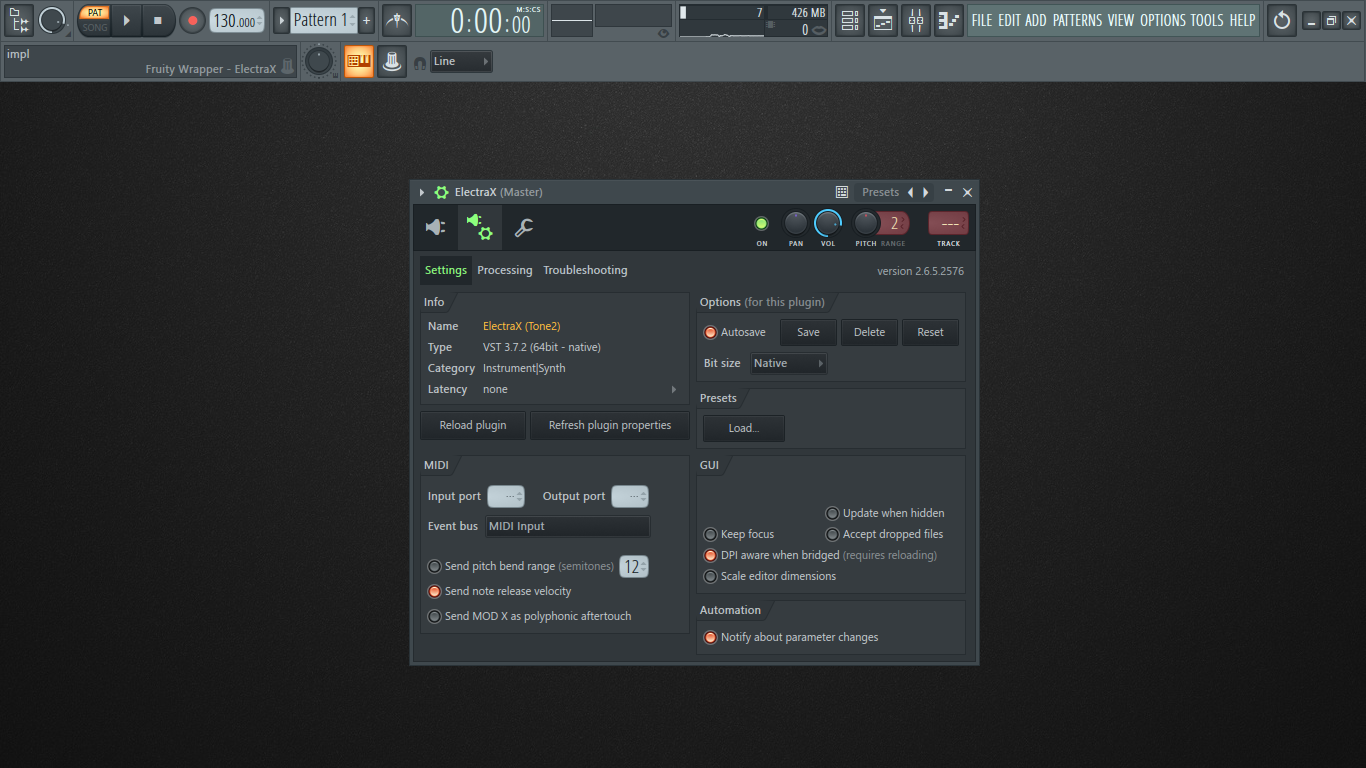This screenshot has width=1366, height=768.
Task: Open the browser/plugin picker icon in toolbar
Action: (x=18, y=20)
